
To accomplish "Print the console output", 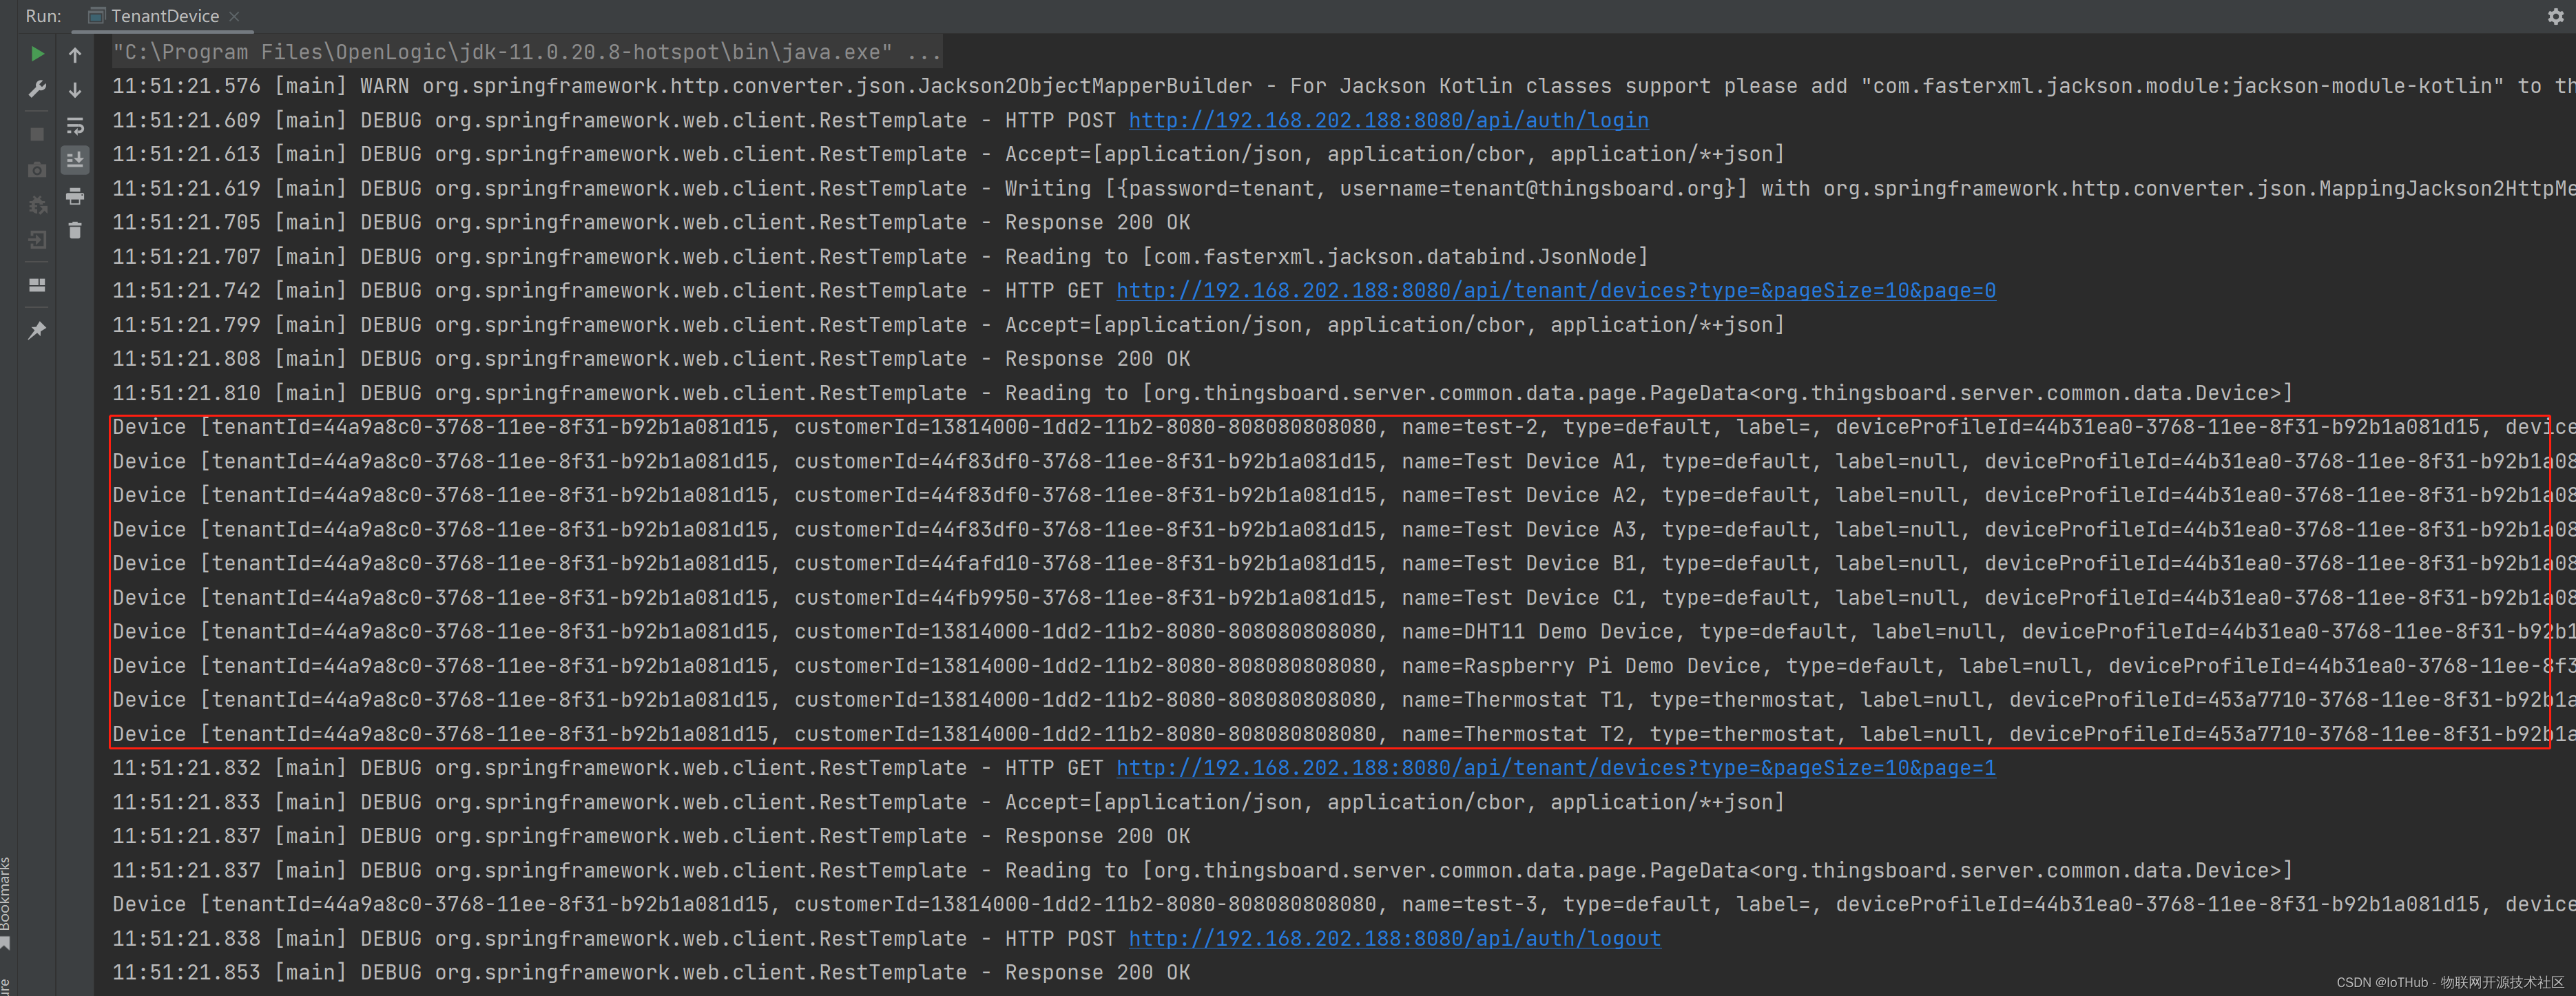I will click(75, 196).
